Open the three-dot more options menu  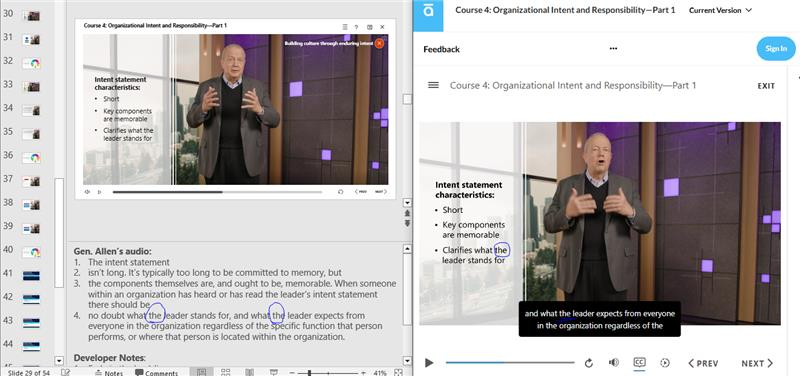tap(613, 49)
